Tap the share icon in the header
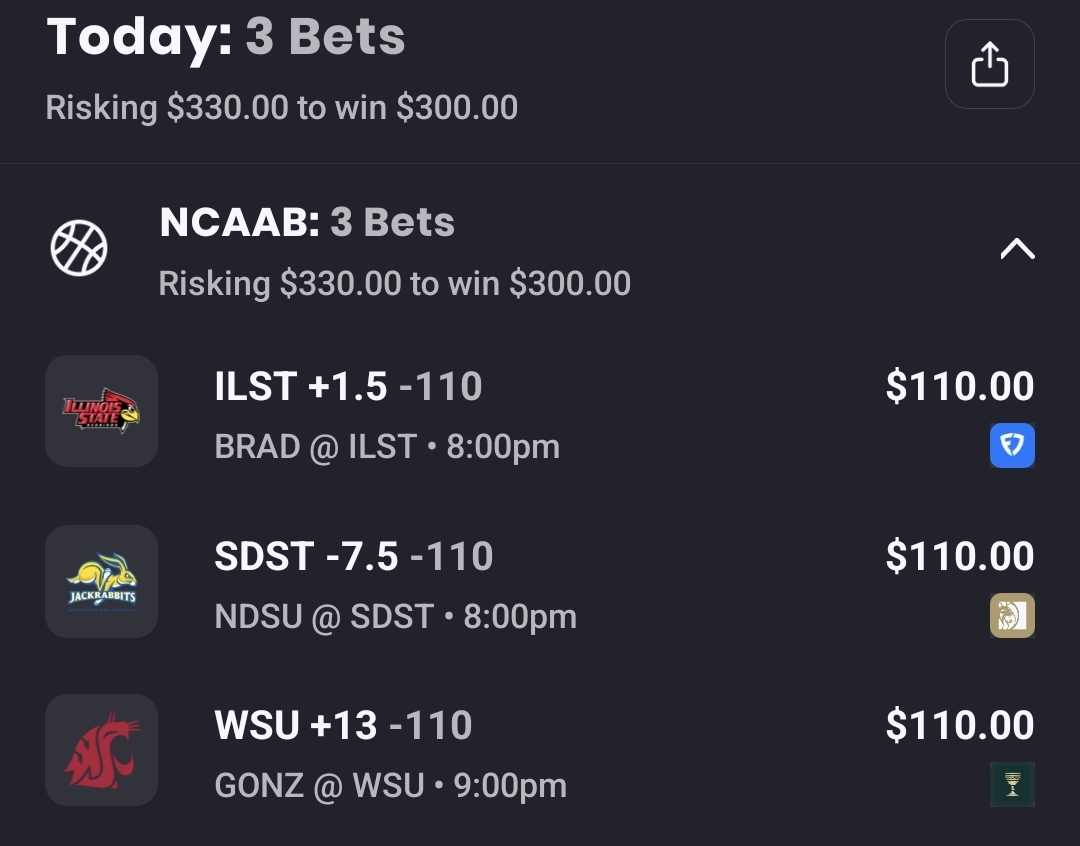Viewport: 1080px width, 846px height. point(989,64)
